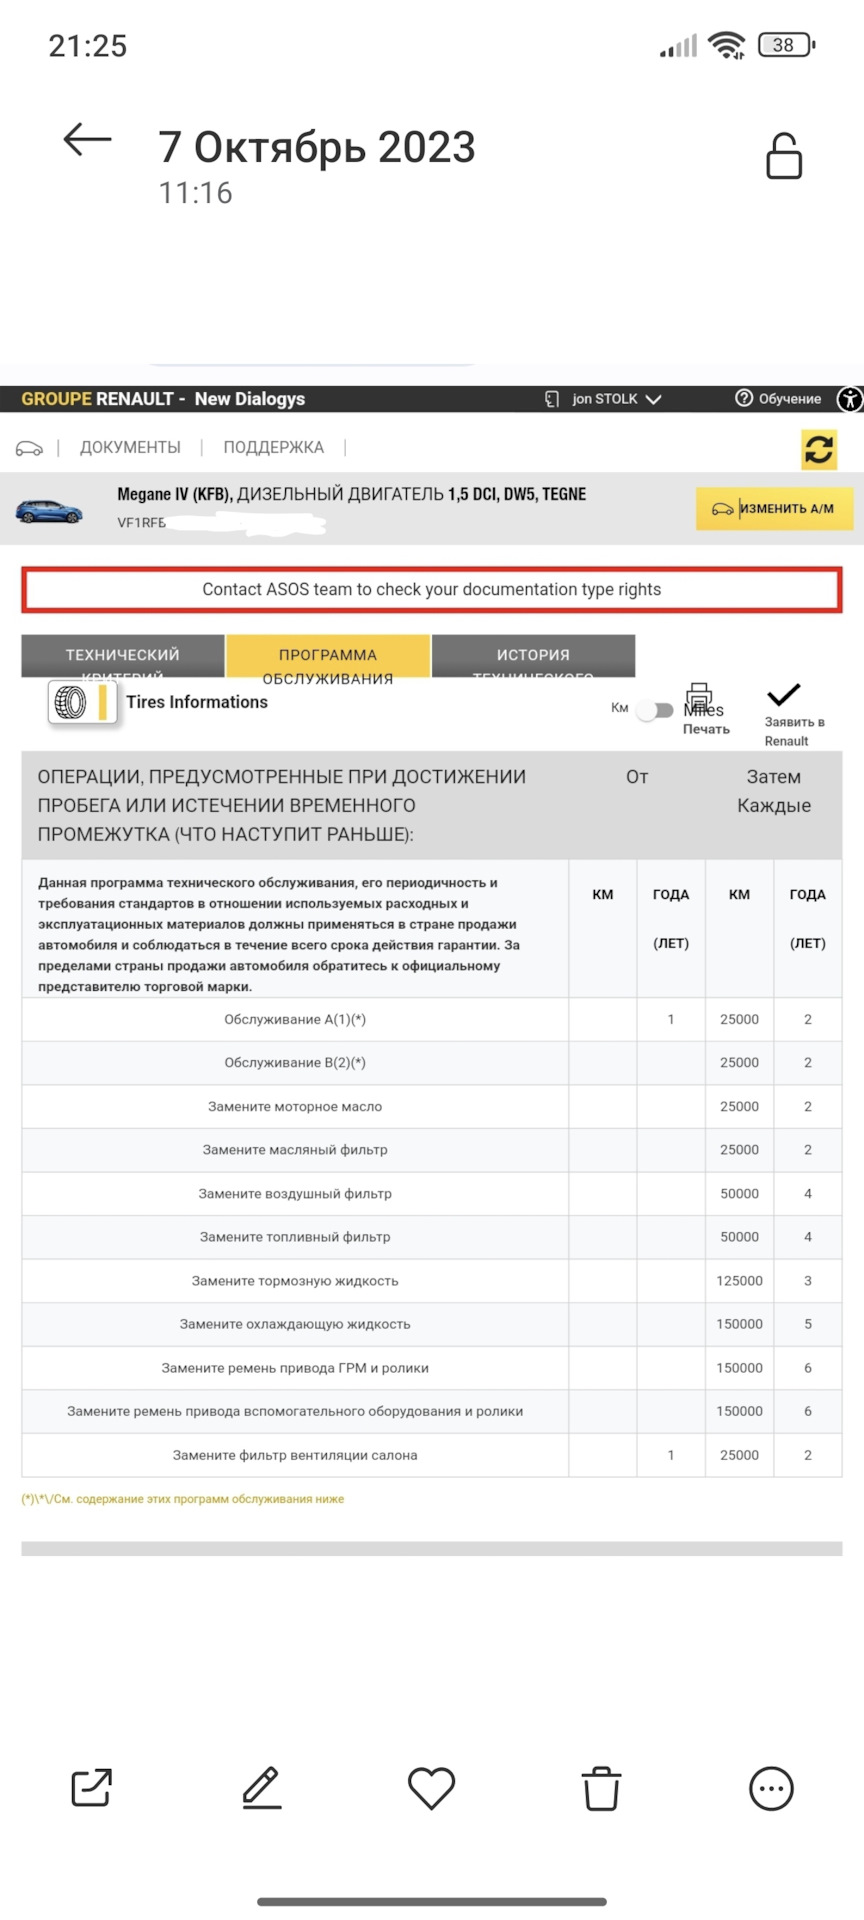
Task: Click Замените охлаждающую жидкость row
Action: click(x=432, y=1324)
